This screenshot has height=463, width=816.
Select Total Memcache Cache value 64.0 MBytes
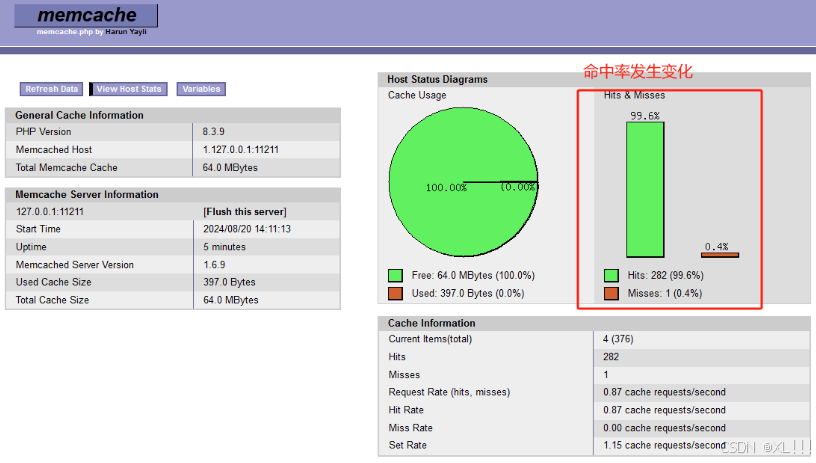(230, 168)
